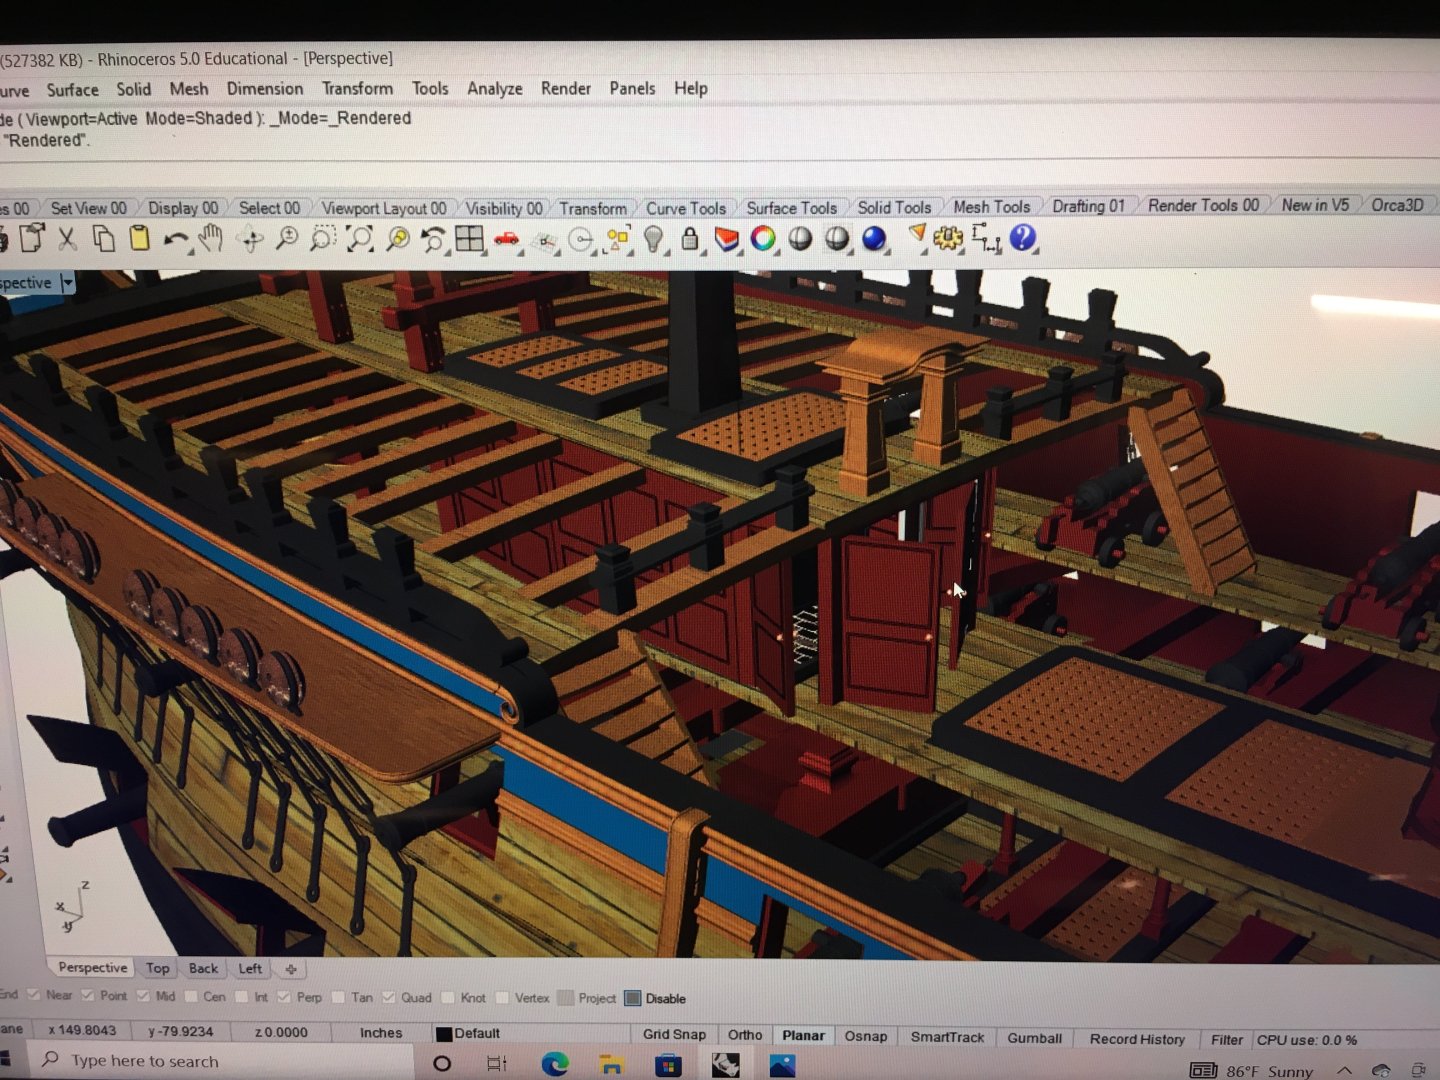Open the Render menu
Viewport: 1440px width, 1080px height.
(566, 88)
